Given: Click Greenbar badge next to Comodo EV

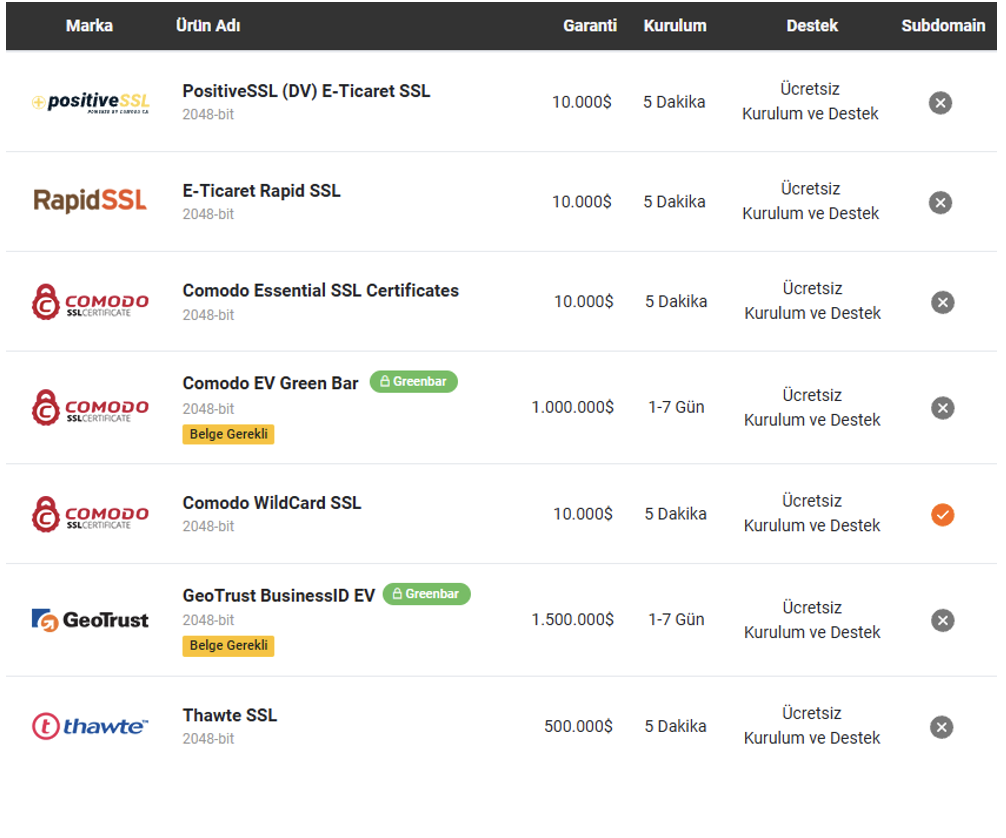Looking at the screenshot, I should coord(413,381).
